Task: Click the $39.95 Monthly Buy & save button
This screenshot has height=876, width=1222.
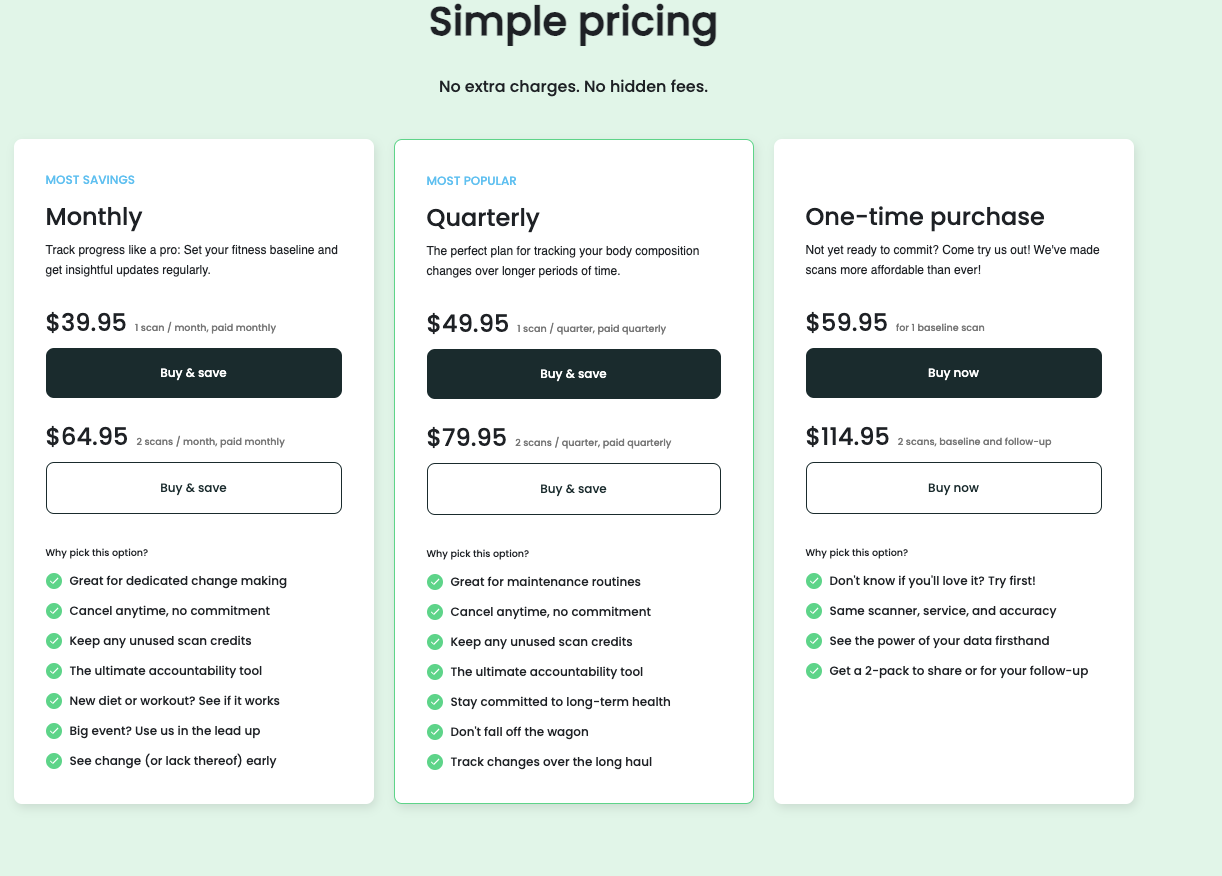Action: coord(193,373)
